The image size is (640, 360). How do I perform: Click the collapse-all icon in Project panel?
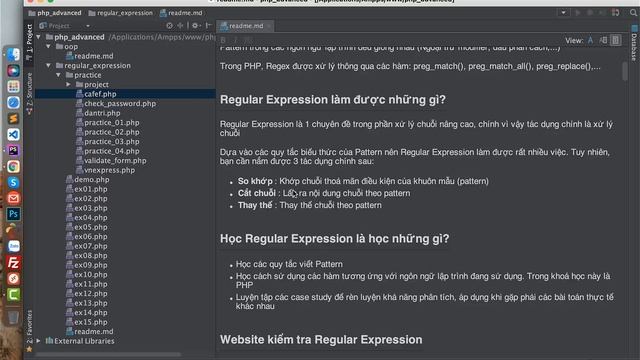coord(180,26)
